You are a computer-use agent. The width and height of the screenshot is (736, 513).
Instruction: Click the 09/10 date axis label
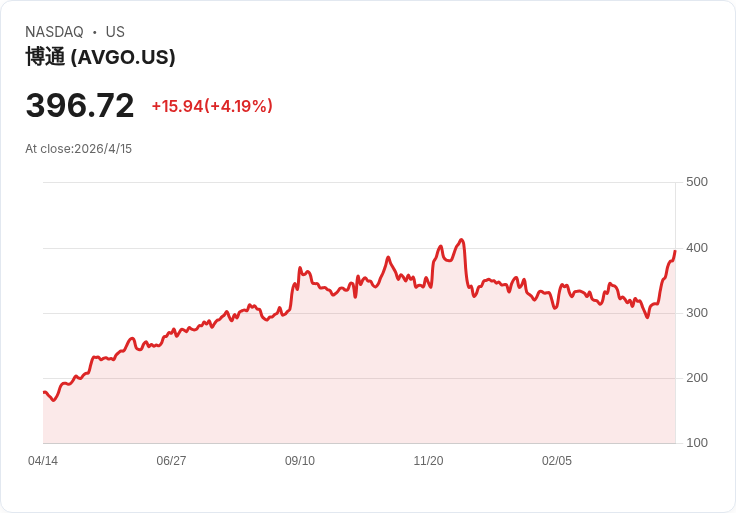pos(300,461)
